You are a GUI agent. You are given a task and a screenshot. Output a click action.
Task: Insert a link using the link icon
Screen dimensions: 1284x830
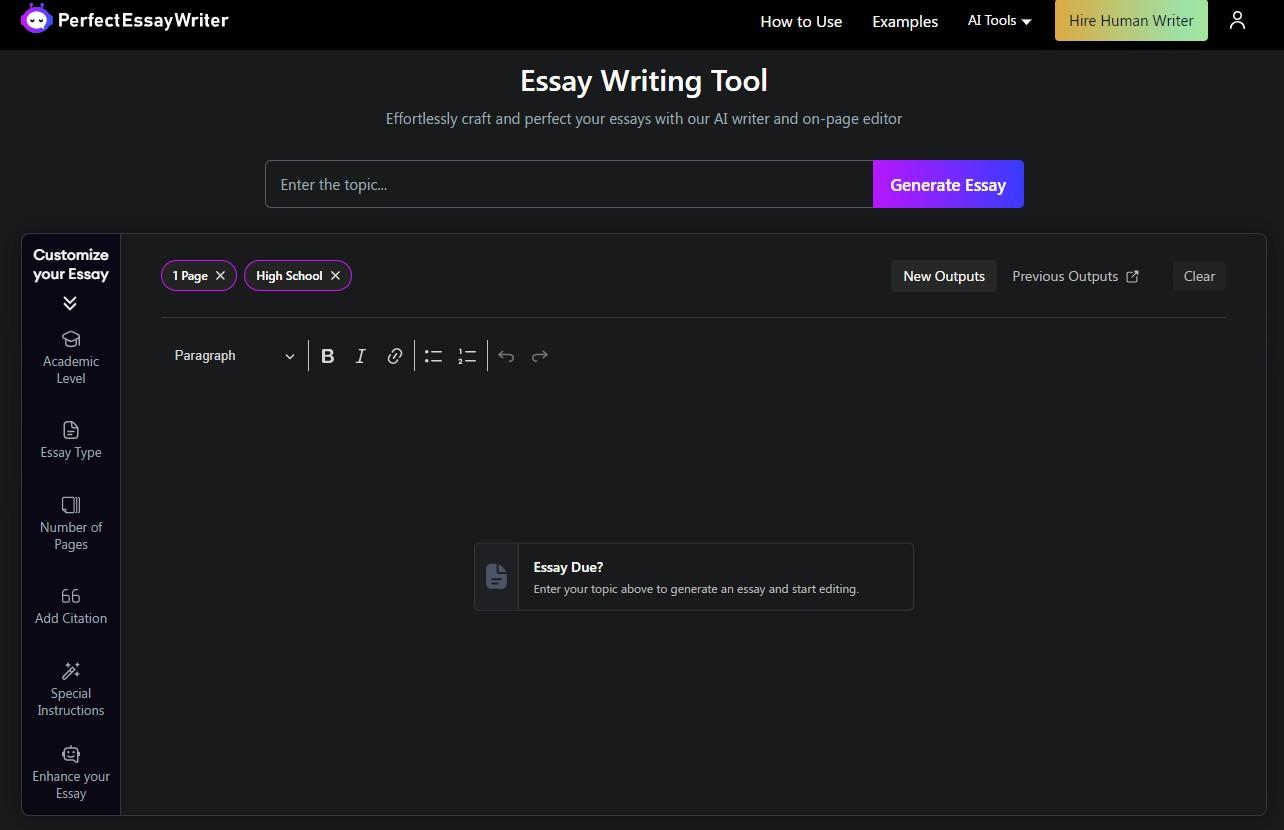395,356
